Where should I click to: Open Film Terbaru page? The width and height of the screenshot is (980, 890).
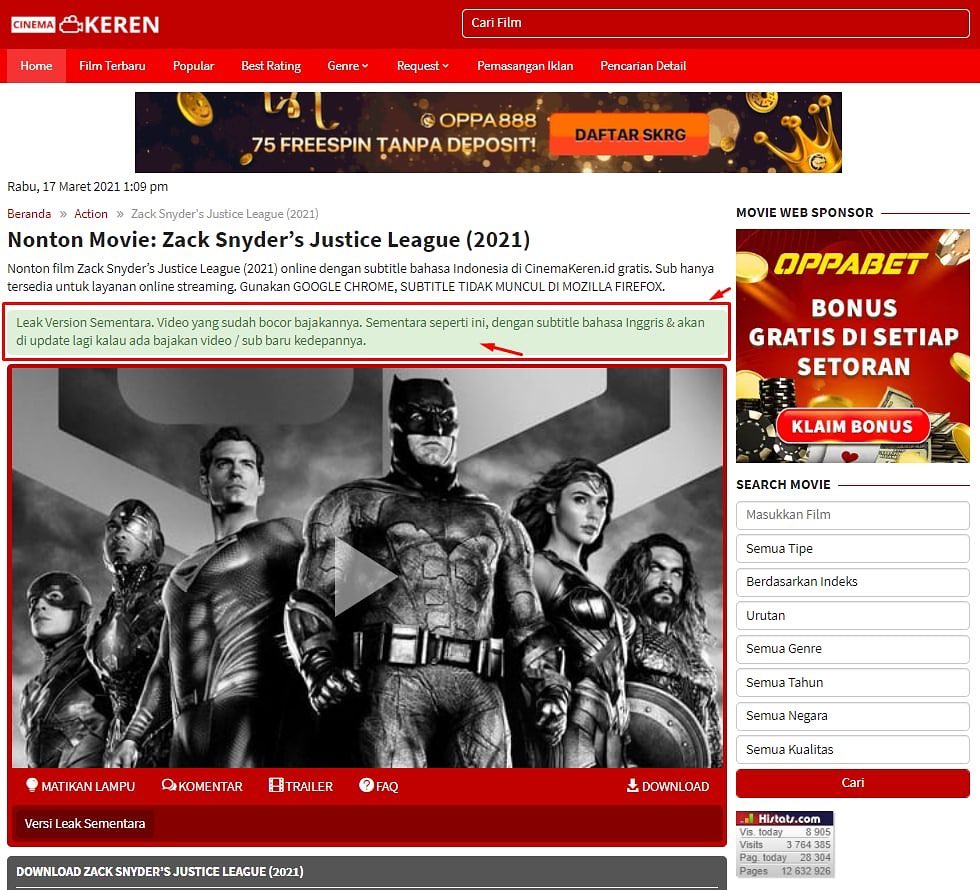(x=112, y=66)
